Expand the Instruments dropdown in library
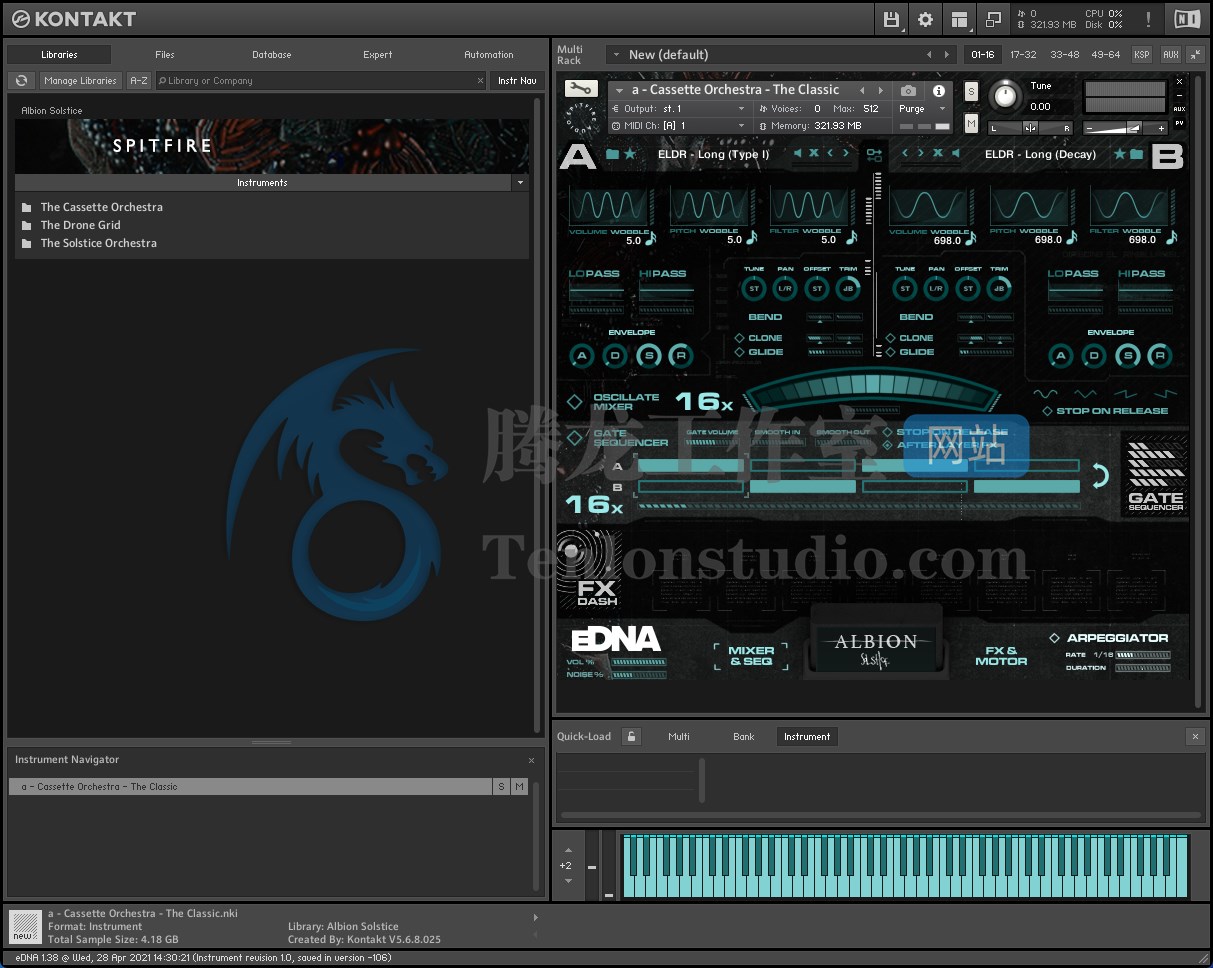 [x=519, y=183]
